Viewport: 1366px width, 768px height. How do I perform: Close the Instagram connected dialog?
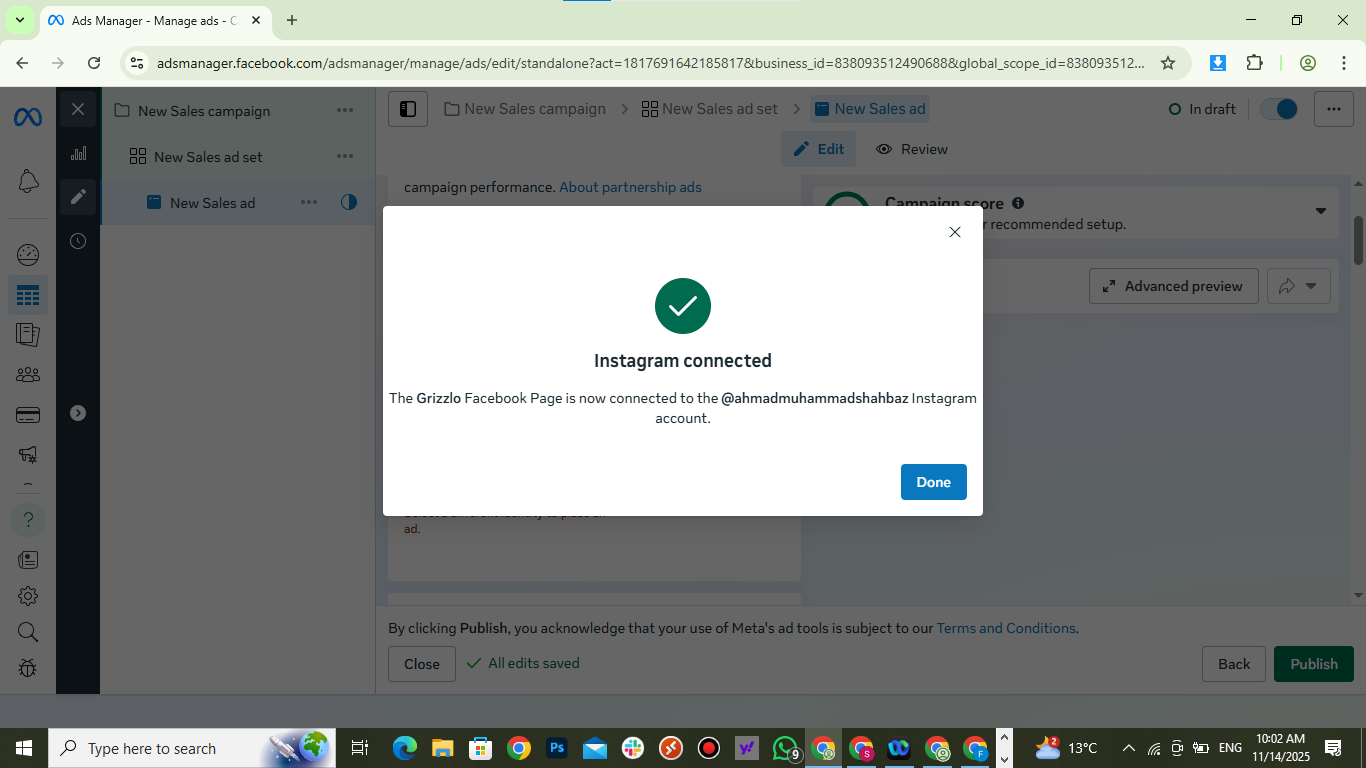[954, 232]
